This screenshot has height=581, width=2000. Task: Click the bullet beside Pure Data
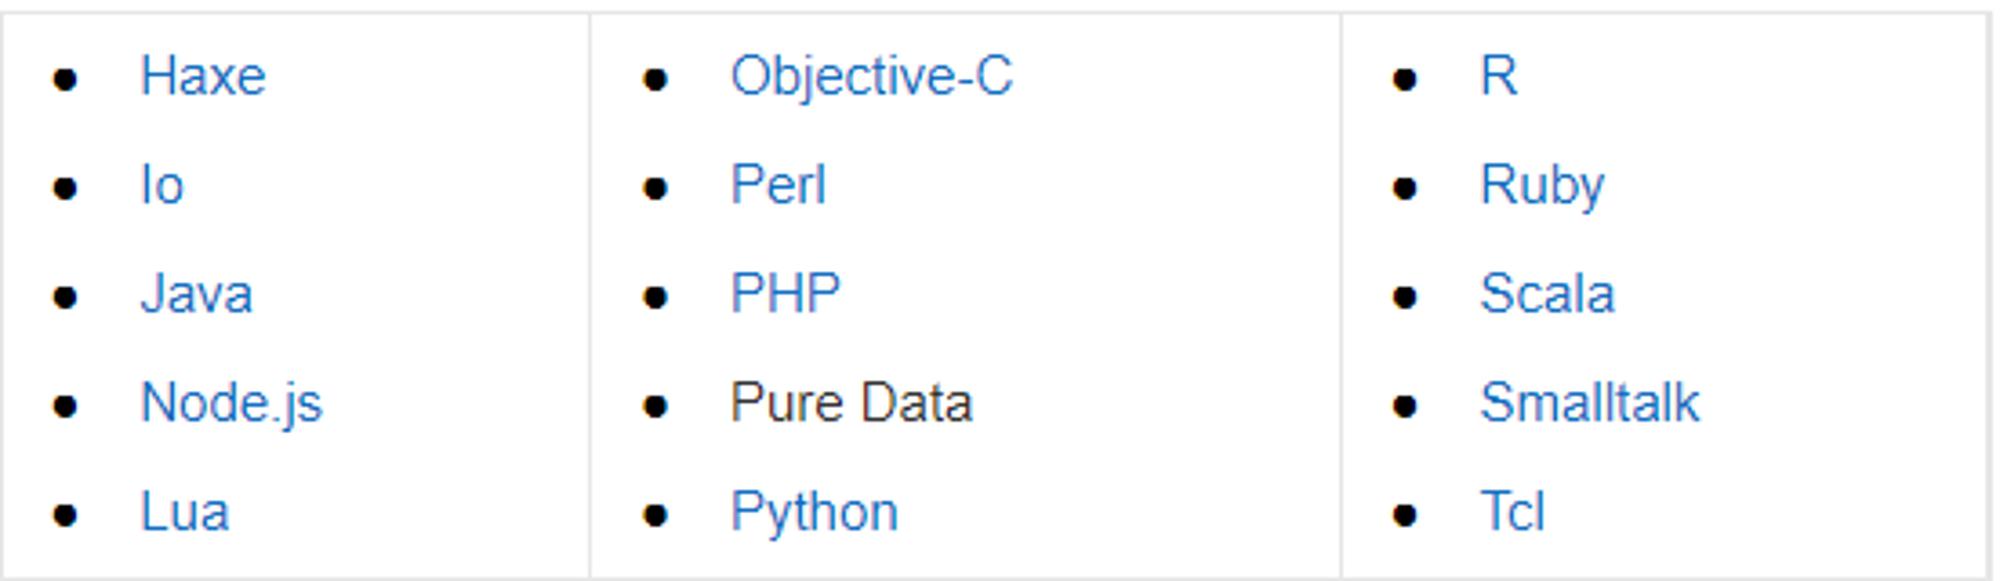(x=655, y=406)
